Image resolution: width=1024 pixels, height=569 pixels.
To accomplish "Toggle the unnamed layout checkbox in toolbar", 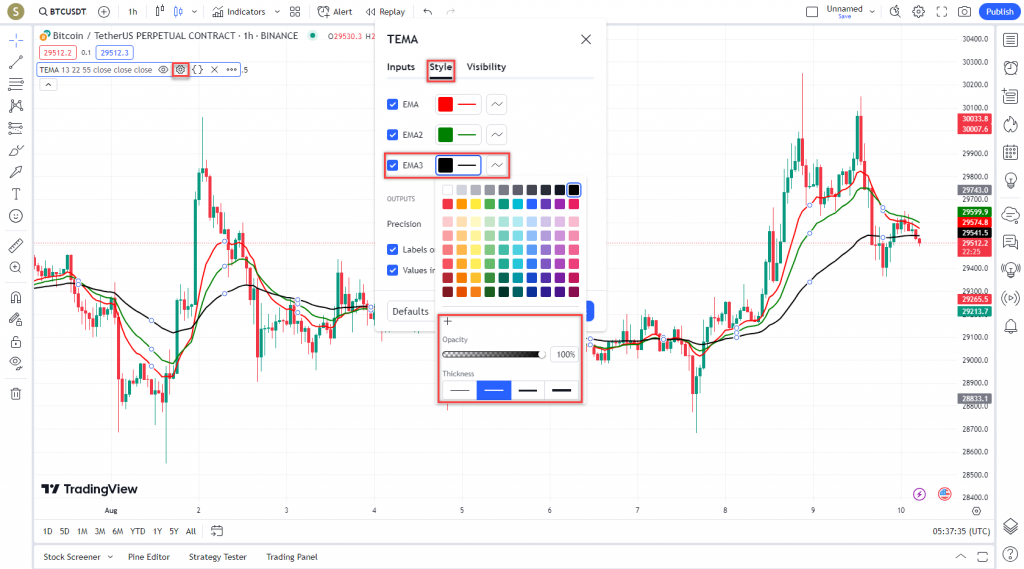I will coord(812,12).
